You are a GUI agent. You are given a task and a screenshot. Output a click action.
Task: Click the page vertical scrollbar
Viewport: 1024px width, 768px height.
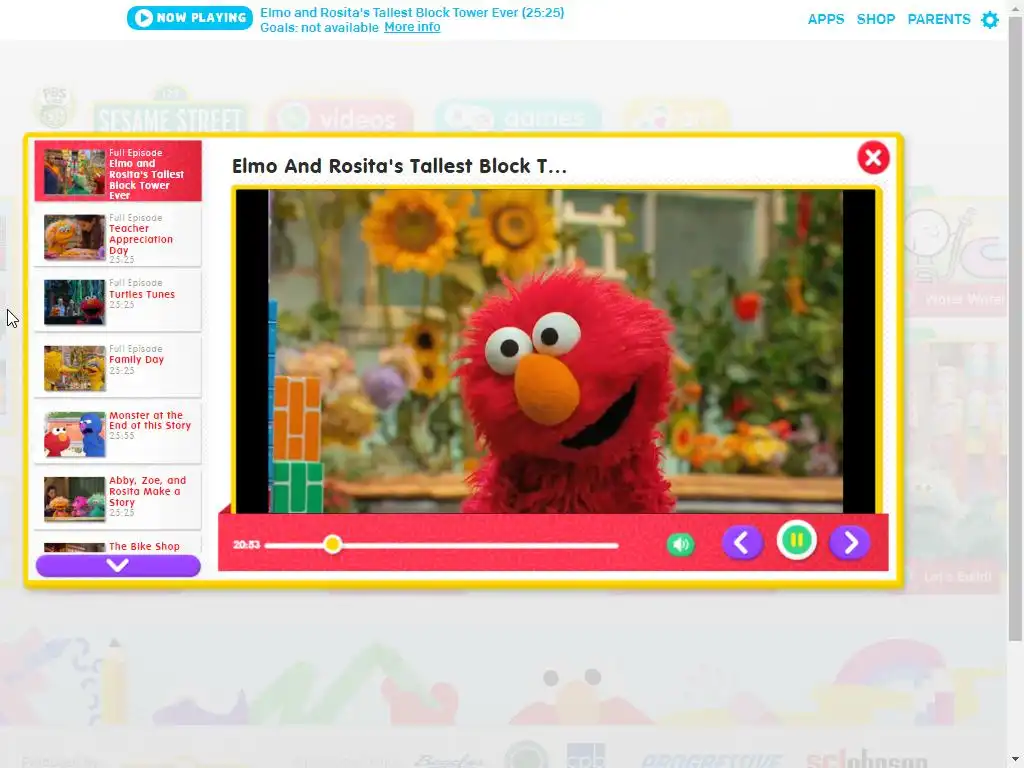pos(1016,327)
